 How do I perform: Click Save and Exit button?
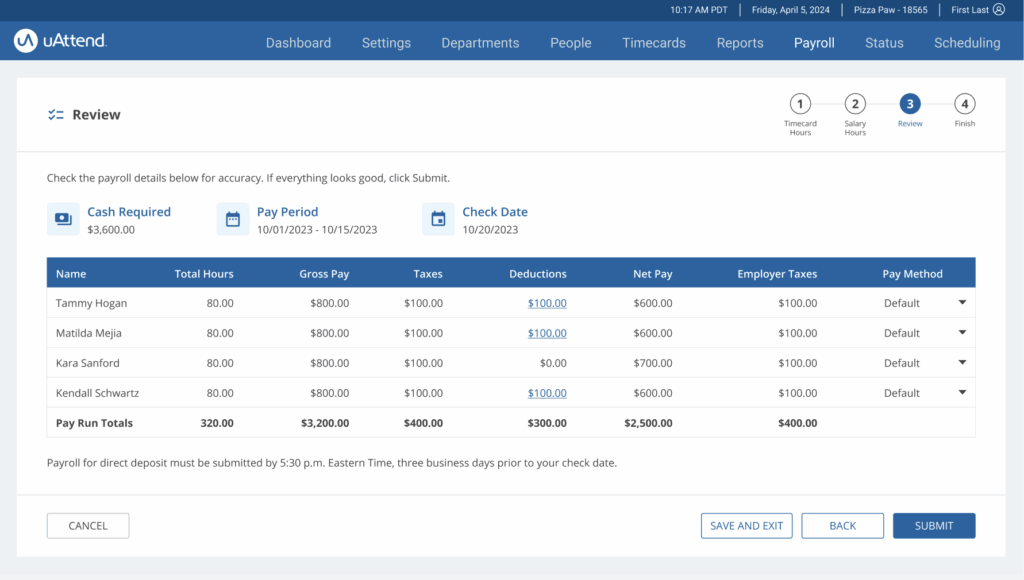point(746,526)
